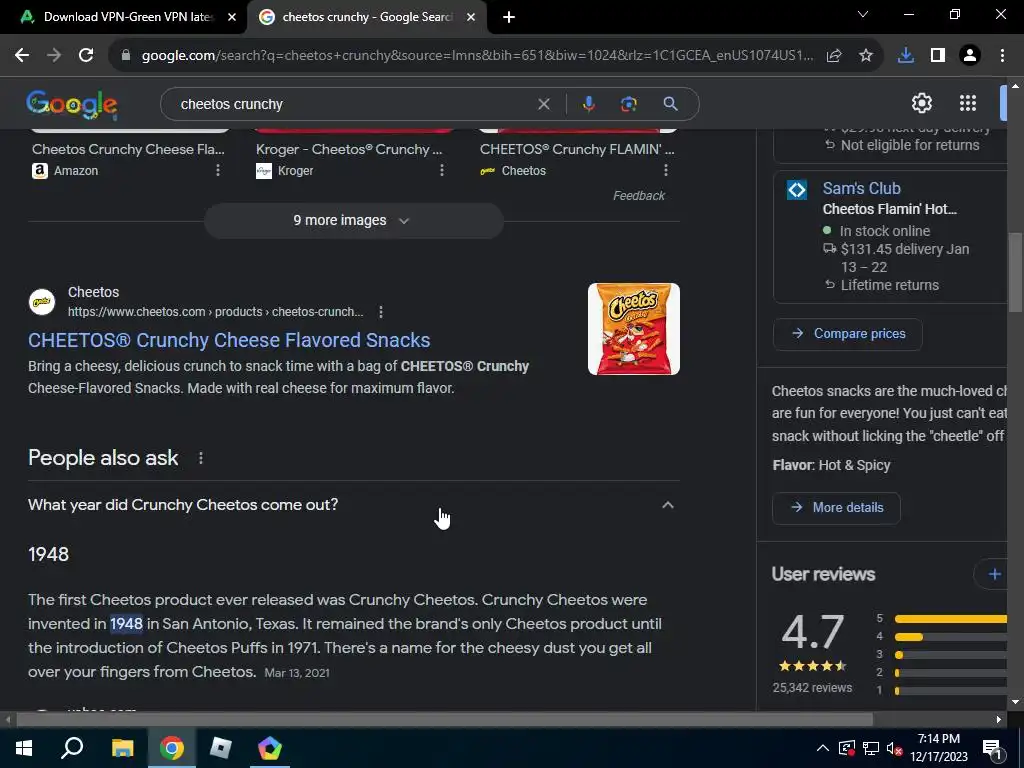Open options for the cheetos.com result
Image resolution: width=1024 pixels, height=768 pixels.
381,312
